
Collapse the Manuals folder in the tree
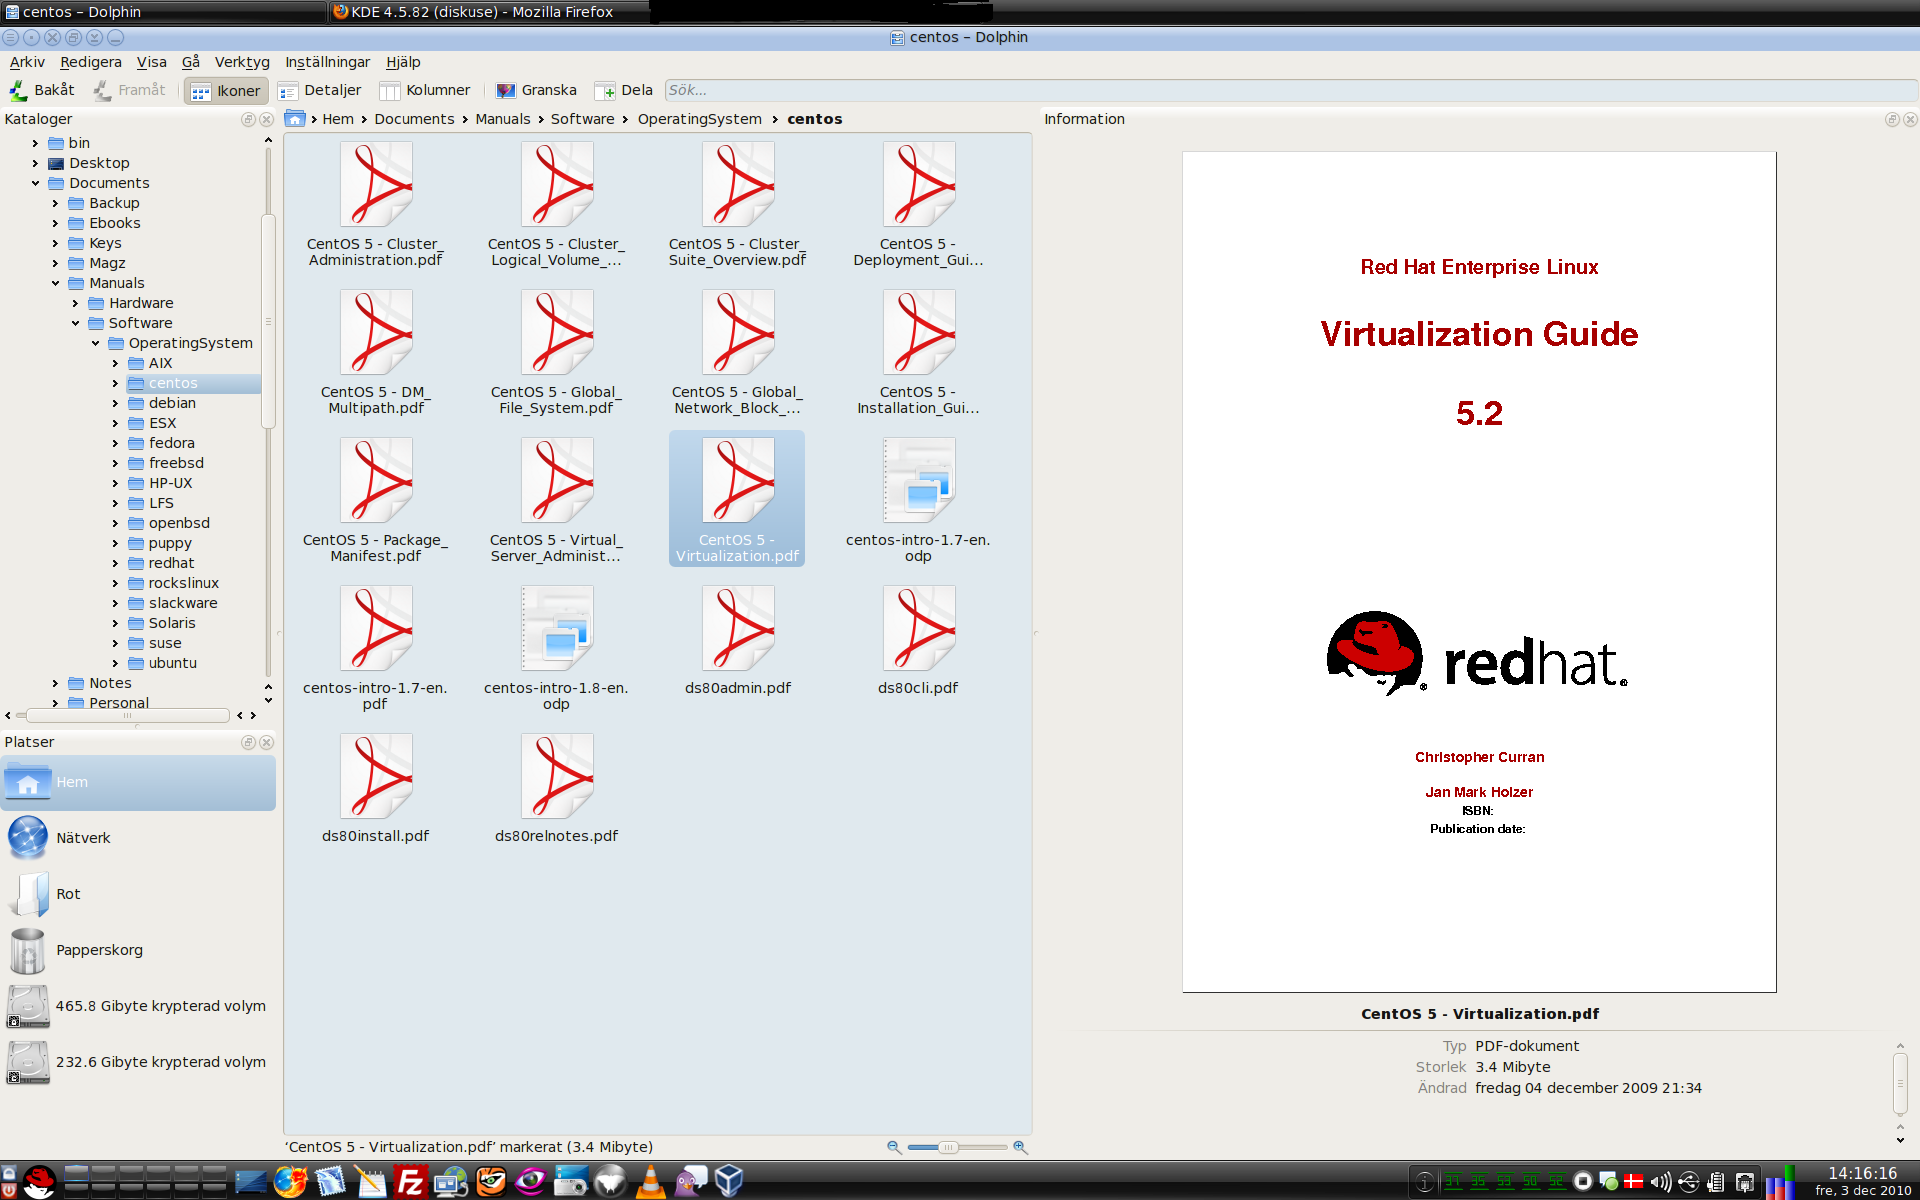click(x=55, y=283)
